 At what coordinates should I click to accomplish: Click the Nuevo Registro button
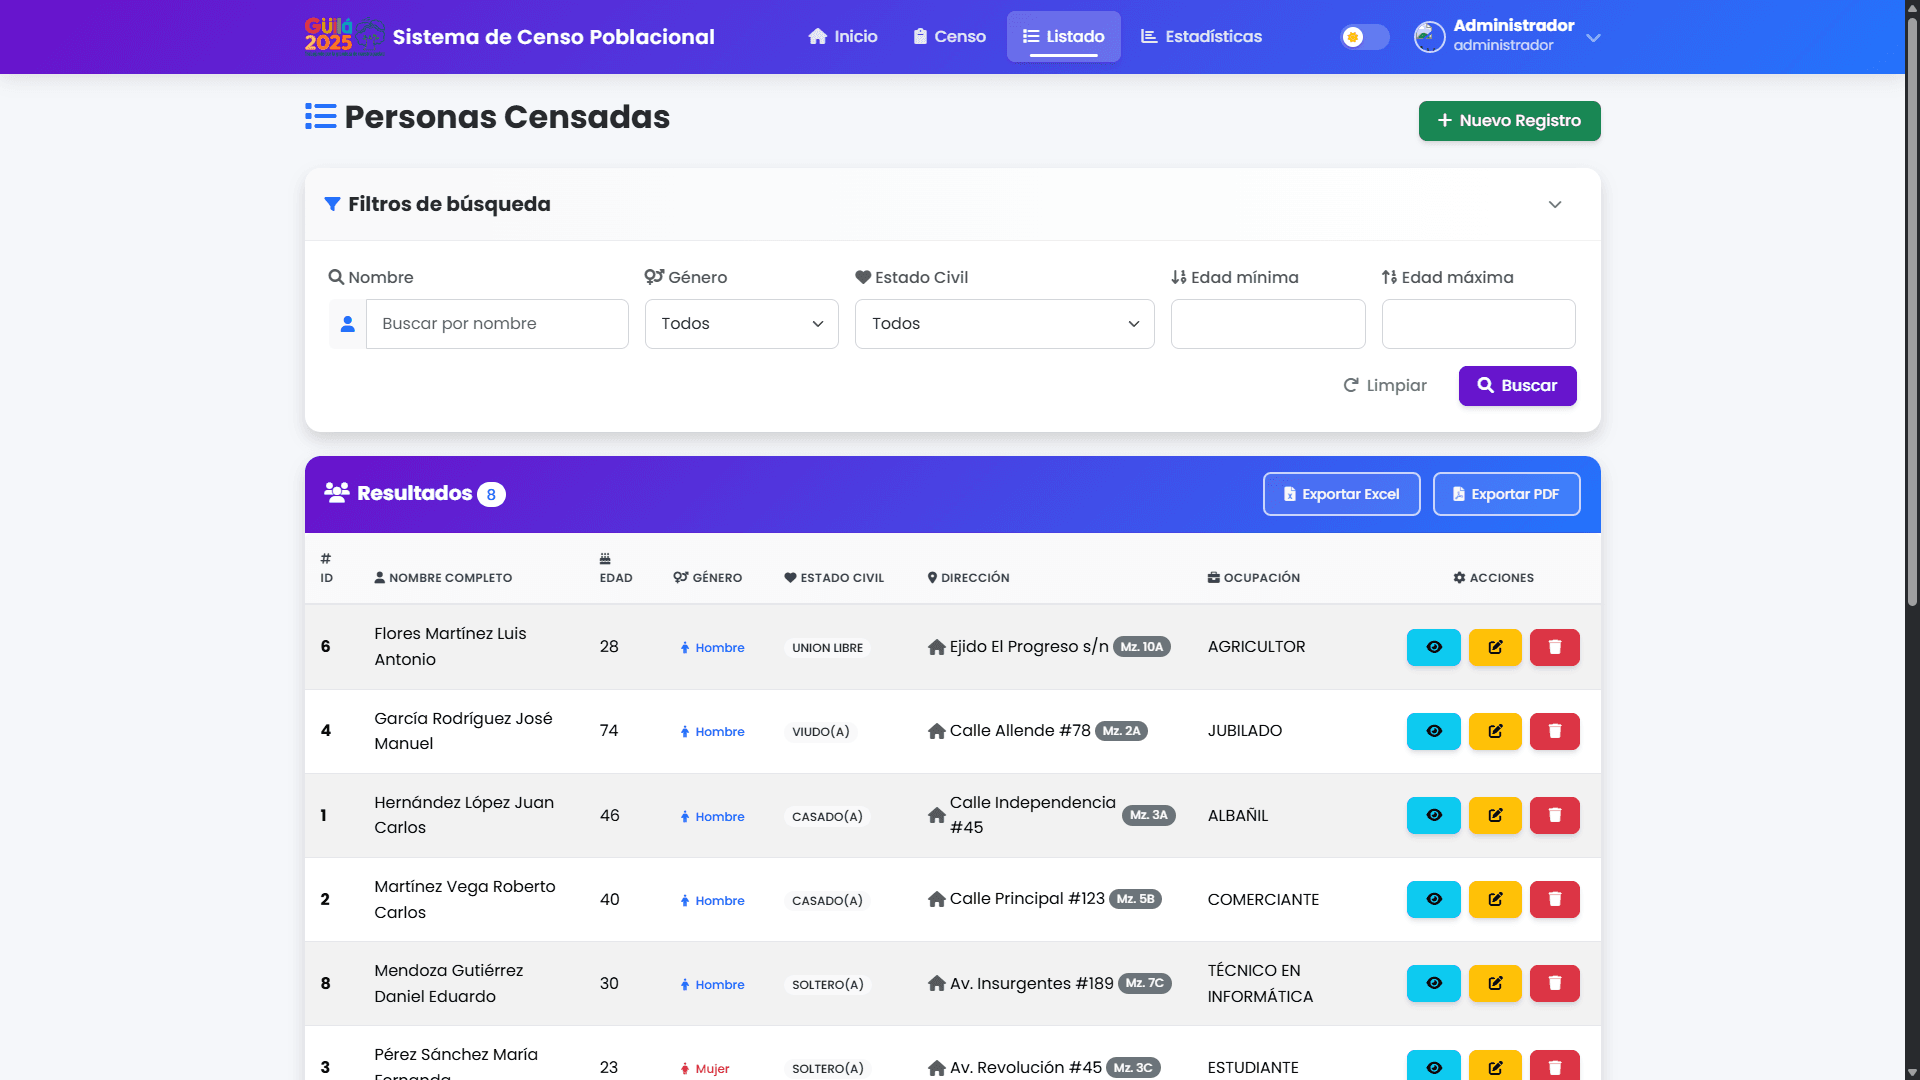(1509, 120)
